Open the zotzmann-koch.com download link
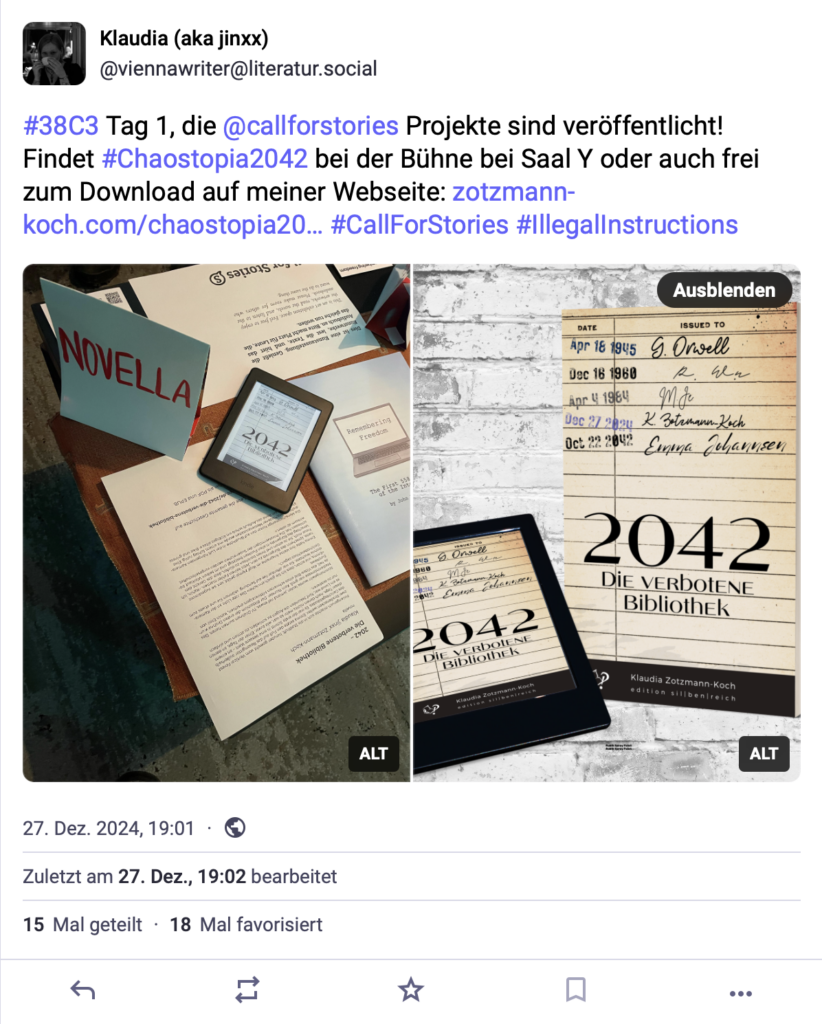Image resolution: width=822 pixels, height=1024 pixels. pyautogui.click(x=299, y=208)
